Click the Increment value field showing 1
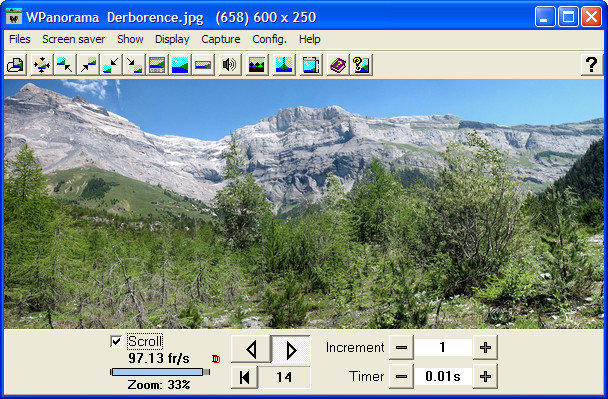Screen dimensions: 608x399 (443, 347)
